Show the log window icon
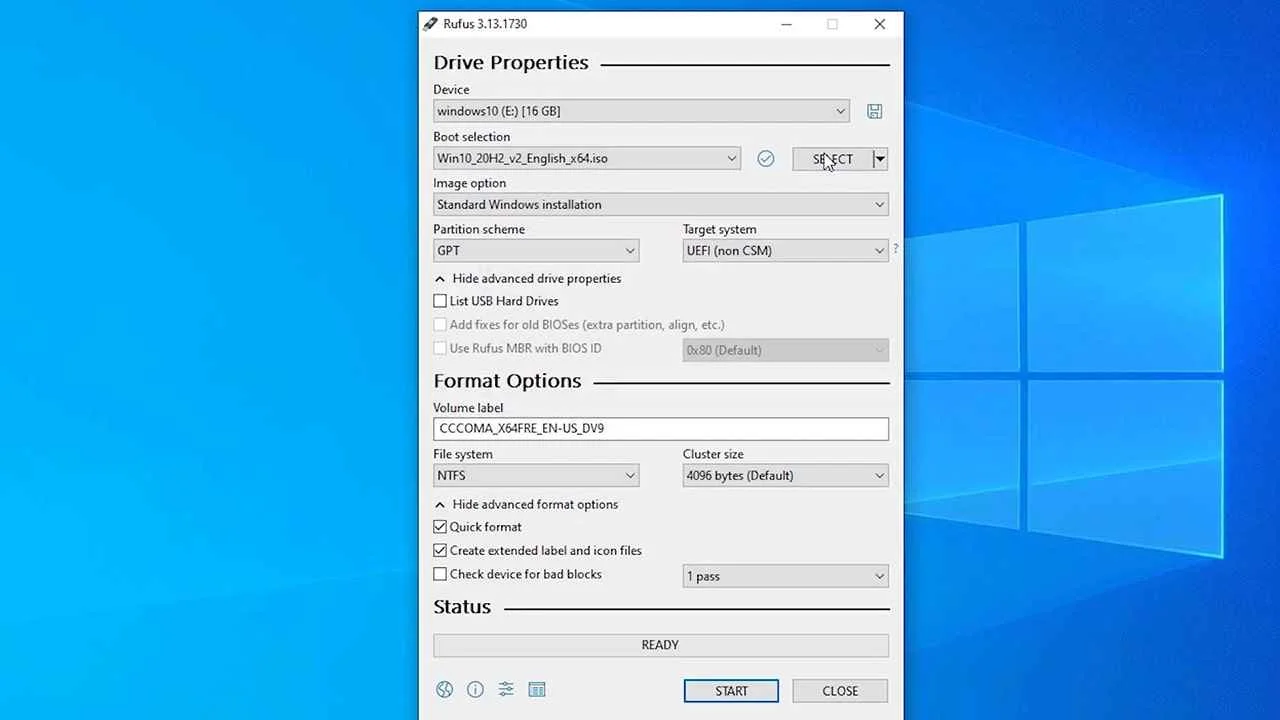Screen dimensions: 1280x720 [537, 689]
